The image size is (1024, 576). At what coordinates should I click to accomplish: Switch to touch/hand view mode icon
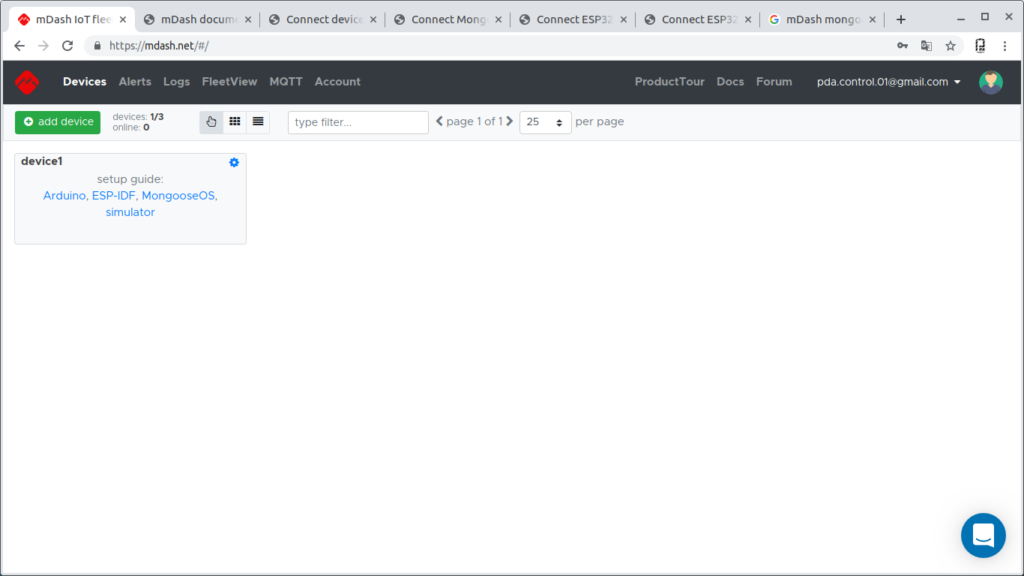tap(211, 121)
